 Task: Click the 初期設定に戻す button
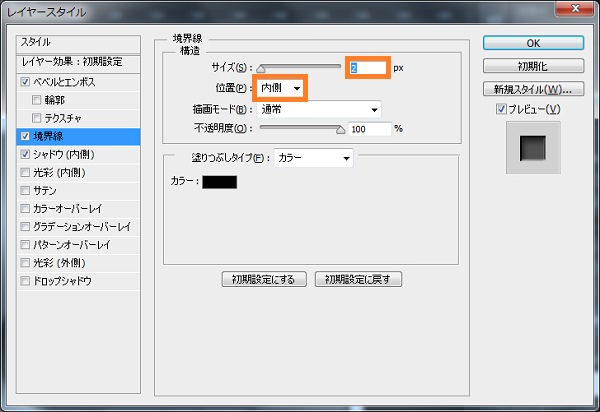358,279
